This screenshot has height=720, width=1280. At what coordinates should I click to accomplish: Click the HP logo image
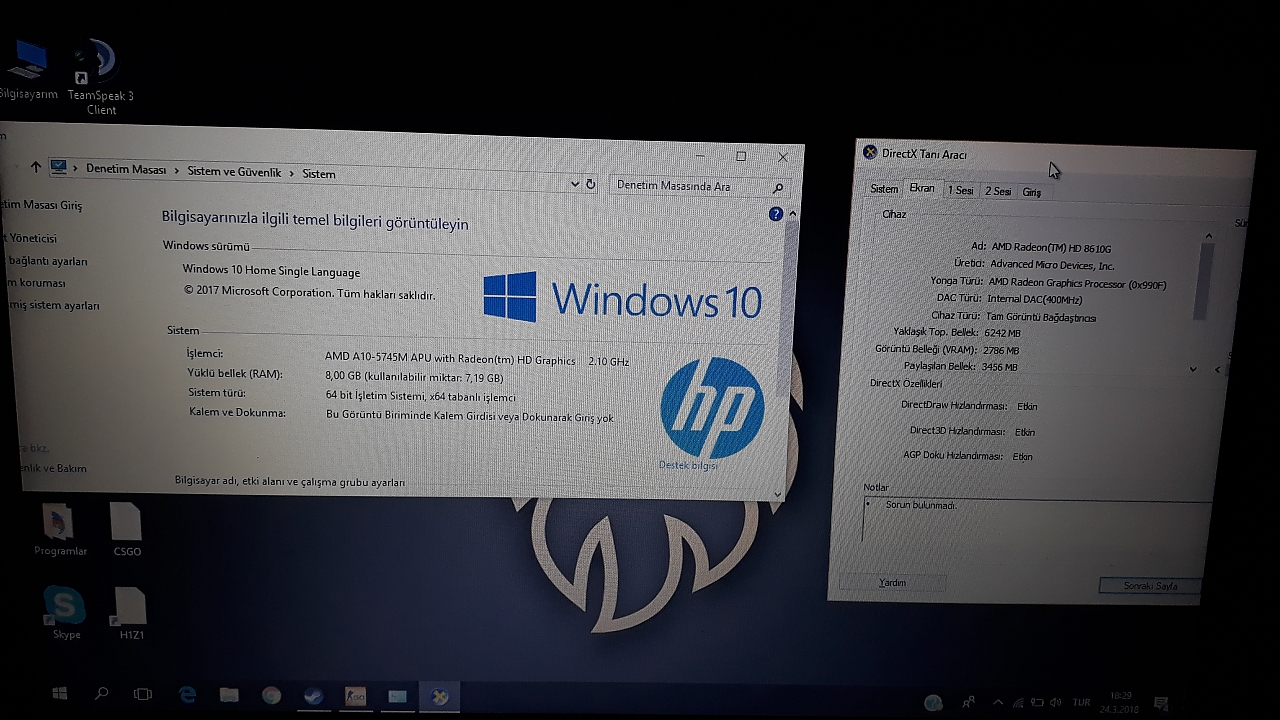[712, 408]
